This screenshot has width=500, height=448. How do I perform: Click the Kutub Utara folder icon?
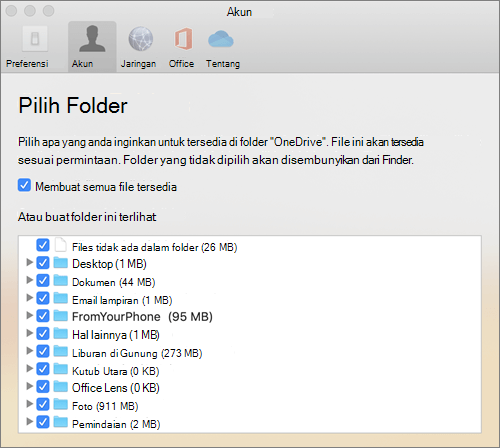(61, 369)
